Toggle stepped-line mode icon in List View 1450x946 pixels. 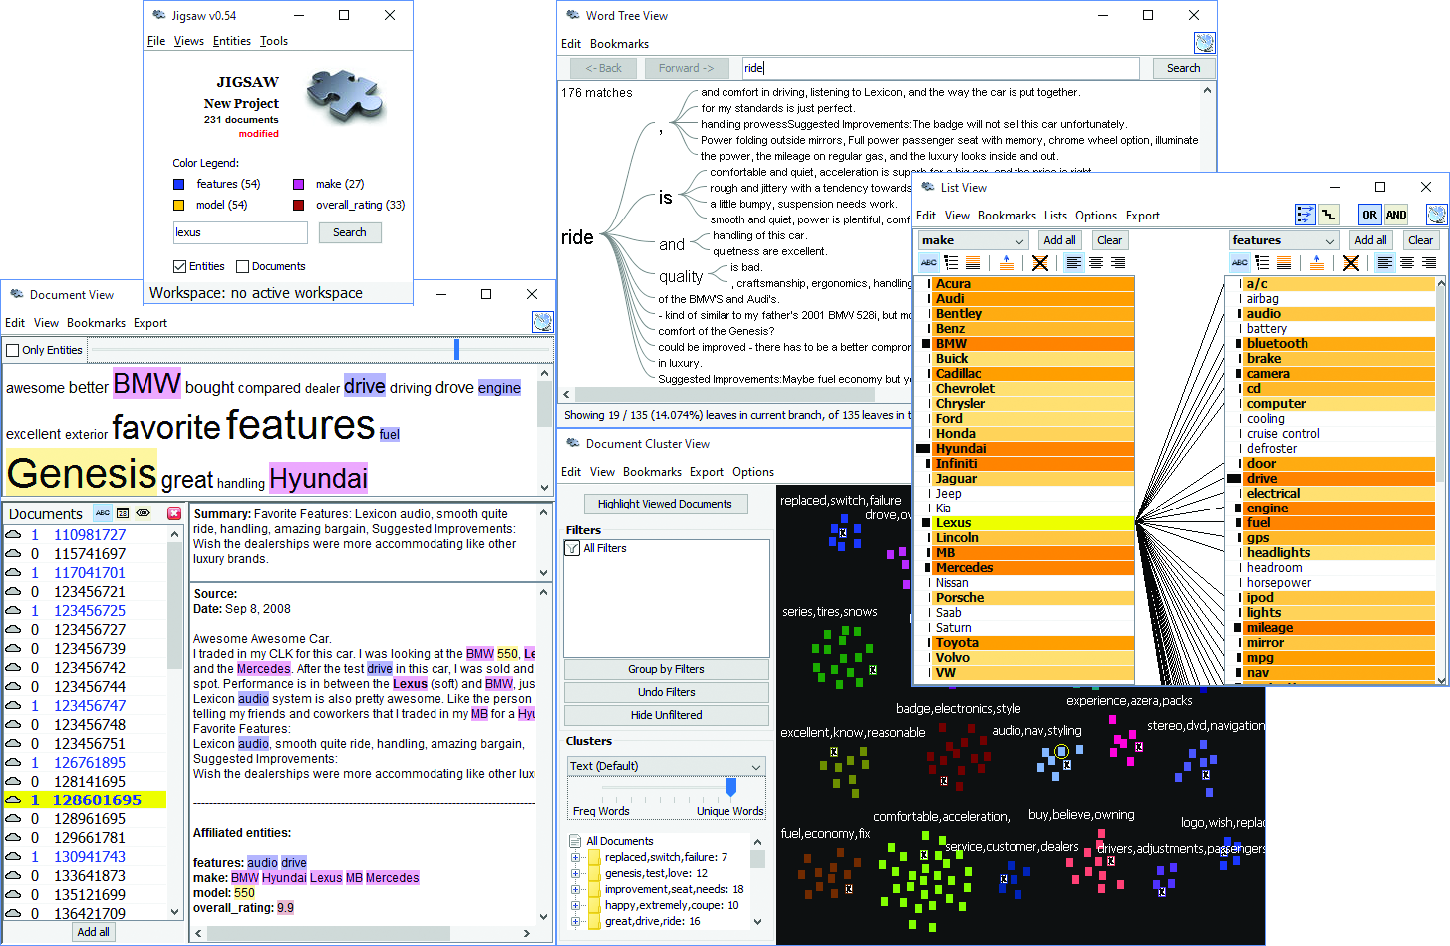point(1328,214)
